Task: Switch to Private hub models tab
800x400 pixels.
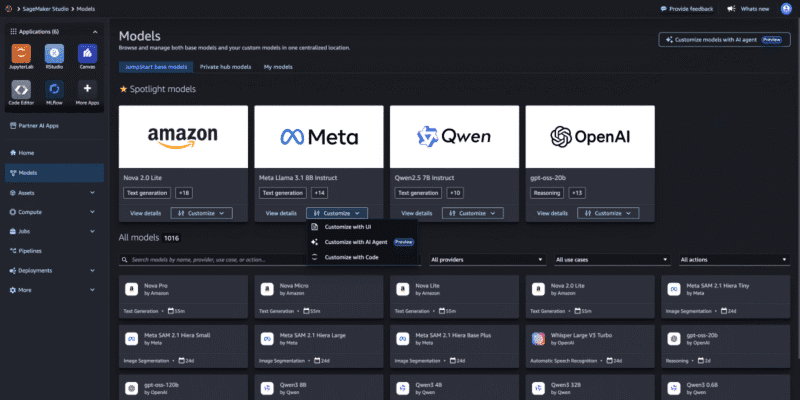Action: (x=226, y=67)
